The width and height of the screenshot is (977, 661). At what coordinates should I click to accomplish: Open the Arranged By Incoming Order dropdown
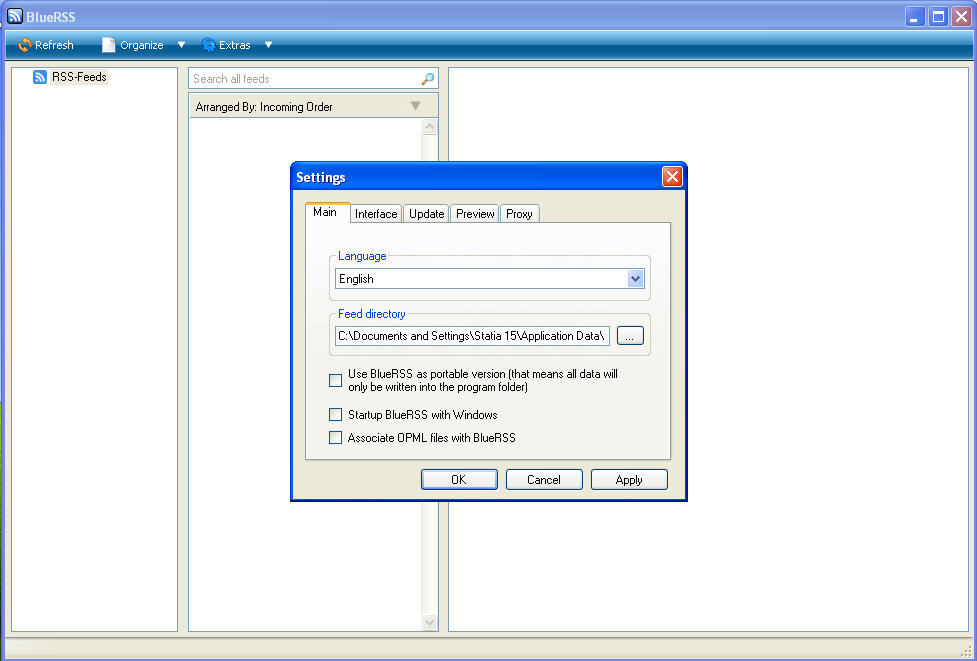(414, 106)
